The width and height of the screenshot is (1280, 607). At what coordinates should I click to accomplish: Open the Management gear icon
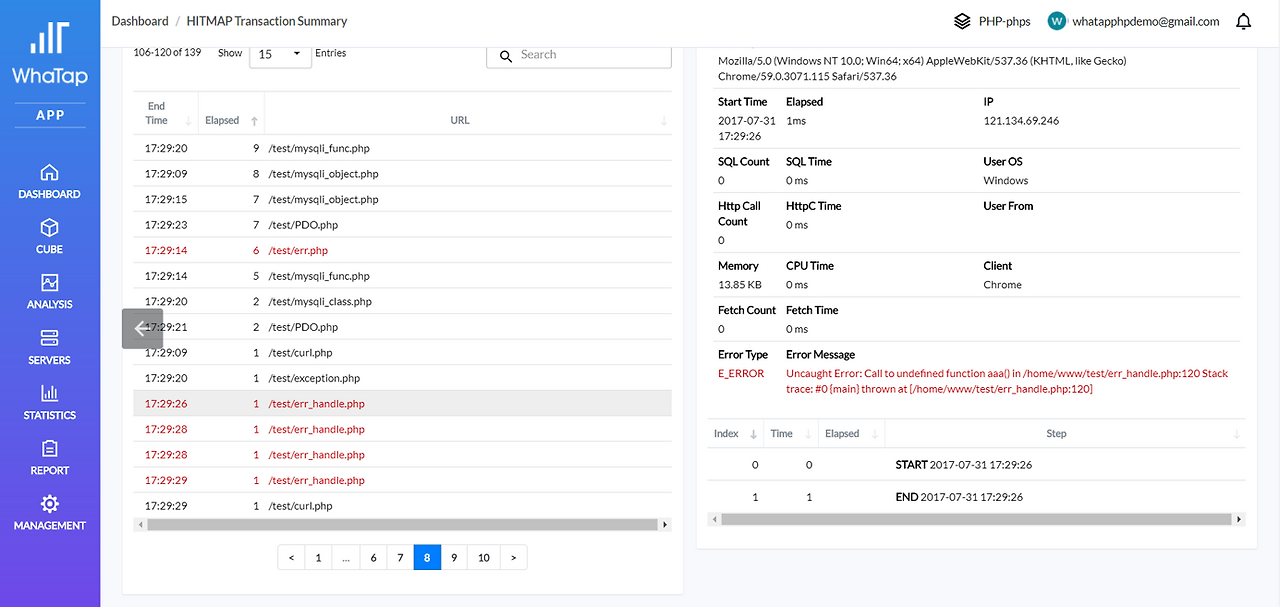(49, 504)
